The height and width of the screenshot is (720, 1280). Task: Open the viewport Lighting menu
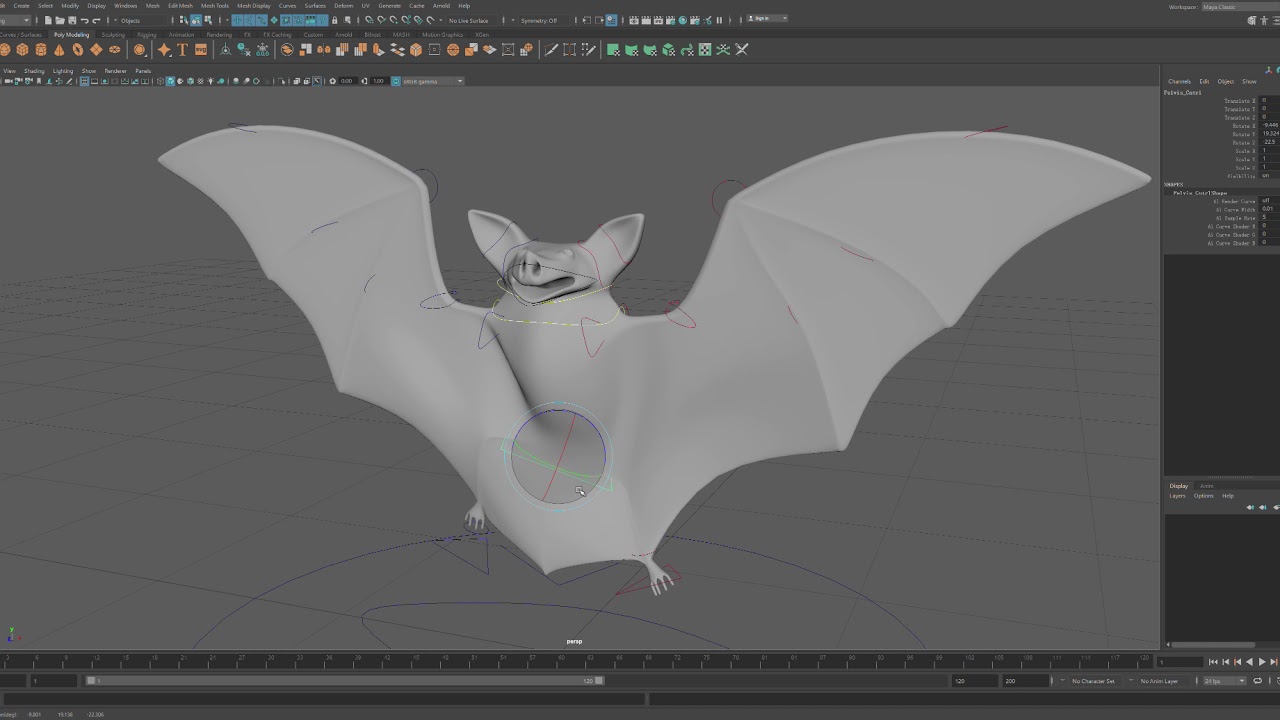point(63,71)
